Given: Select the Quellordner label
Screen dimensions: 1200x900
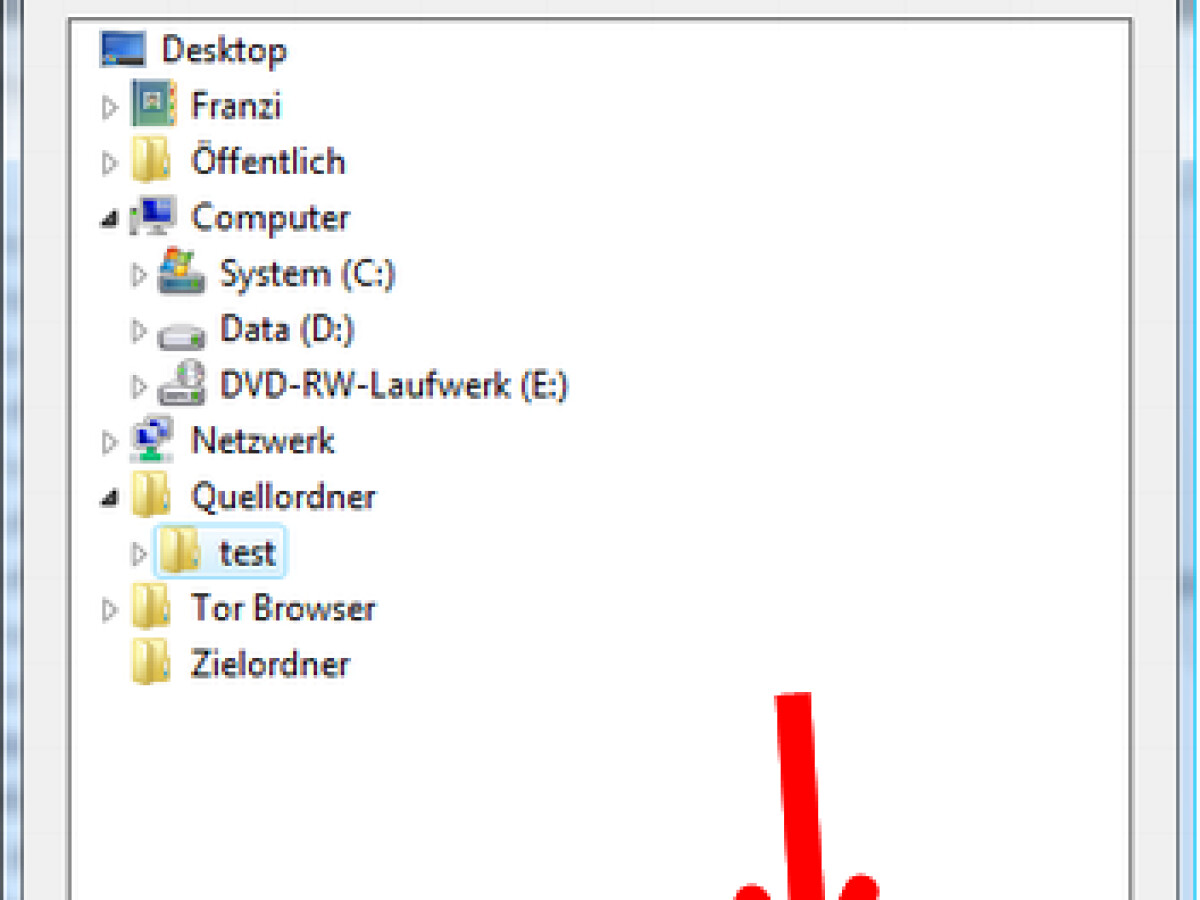Looking at the screenshot, I should (x=284, y=496).
